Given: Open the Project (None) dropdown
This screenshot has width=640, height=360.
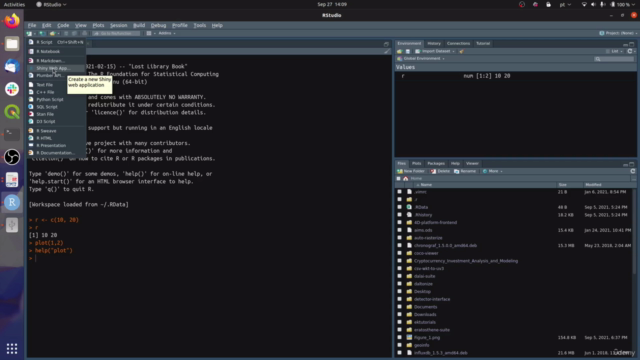Looking at the screenshot, I should (x=618, y=33).
